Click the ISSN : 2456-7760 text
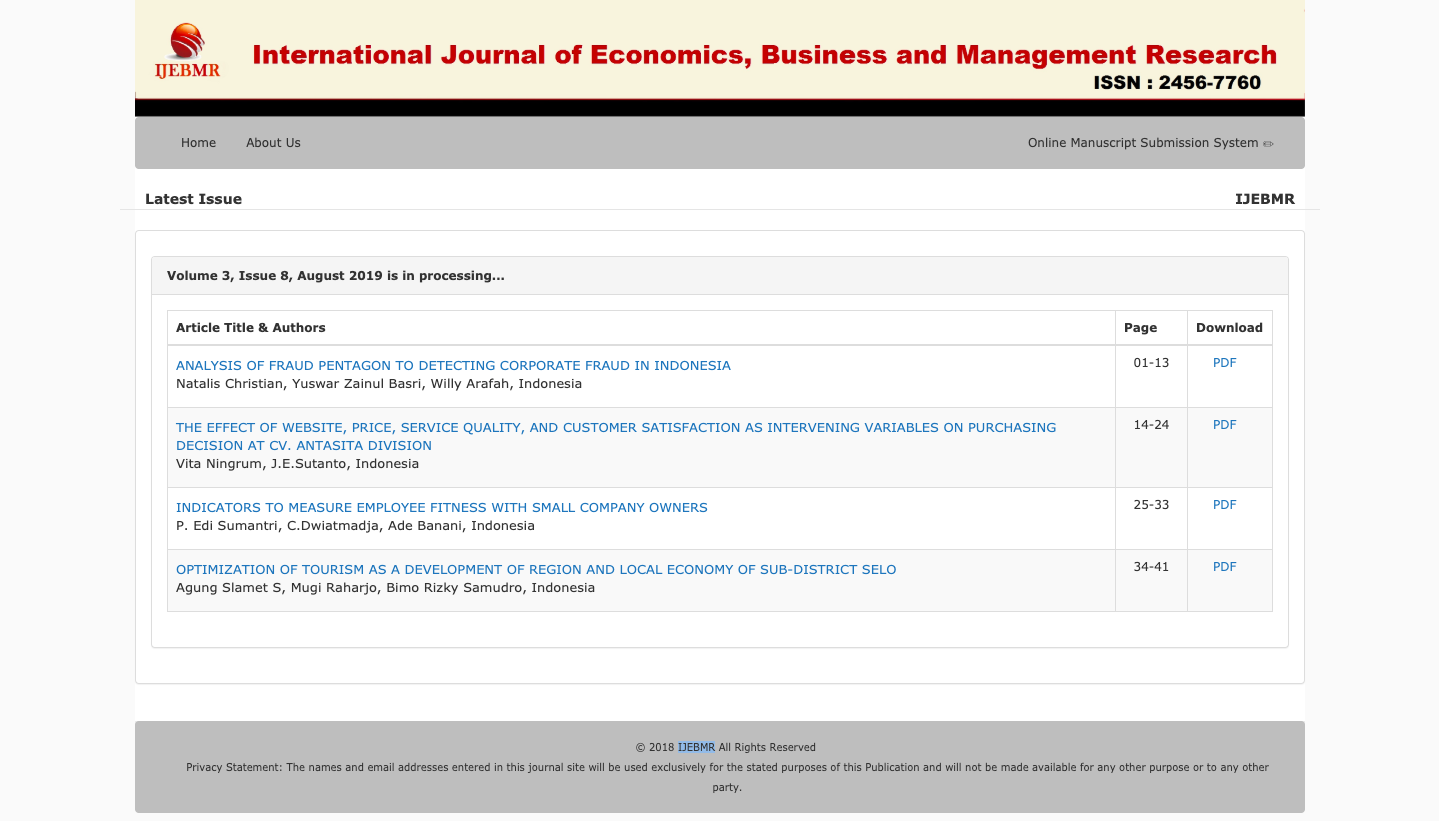 point(1177,83)
